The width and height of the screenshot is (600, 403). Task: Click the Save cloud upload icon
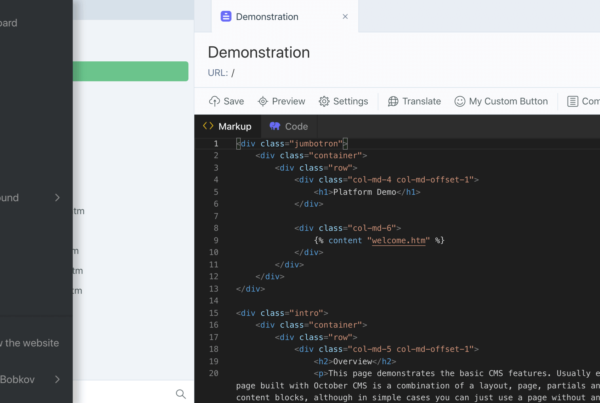tap(214, 101)
